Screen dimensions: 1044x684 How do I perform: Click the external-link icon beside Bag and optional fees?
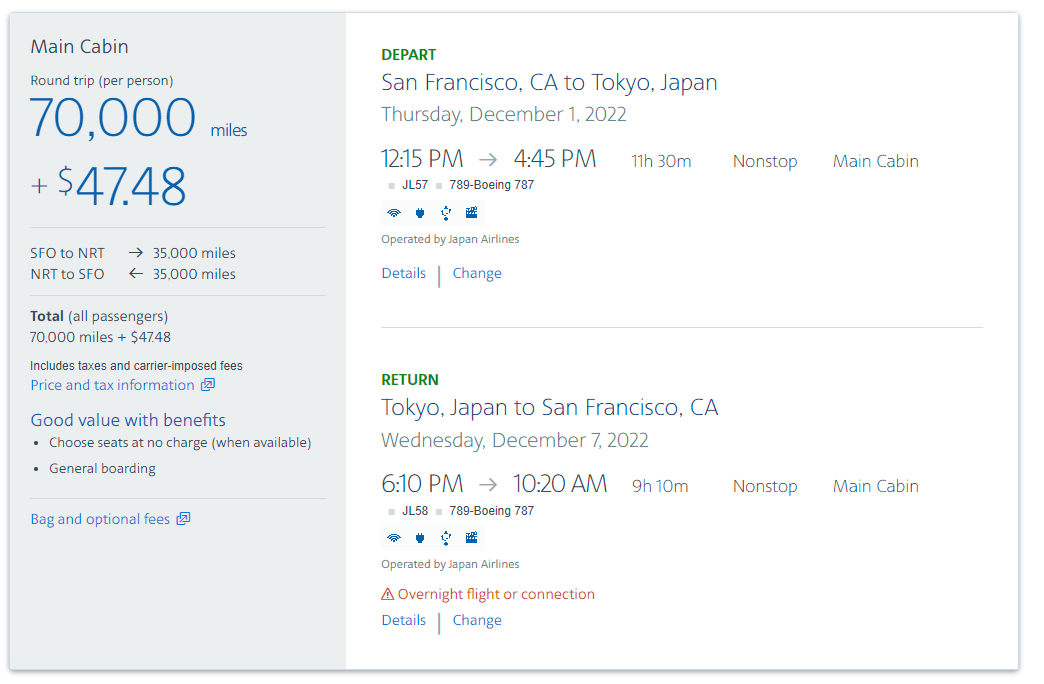click(x=183, y=519)
